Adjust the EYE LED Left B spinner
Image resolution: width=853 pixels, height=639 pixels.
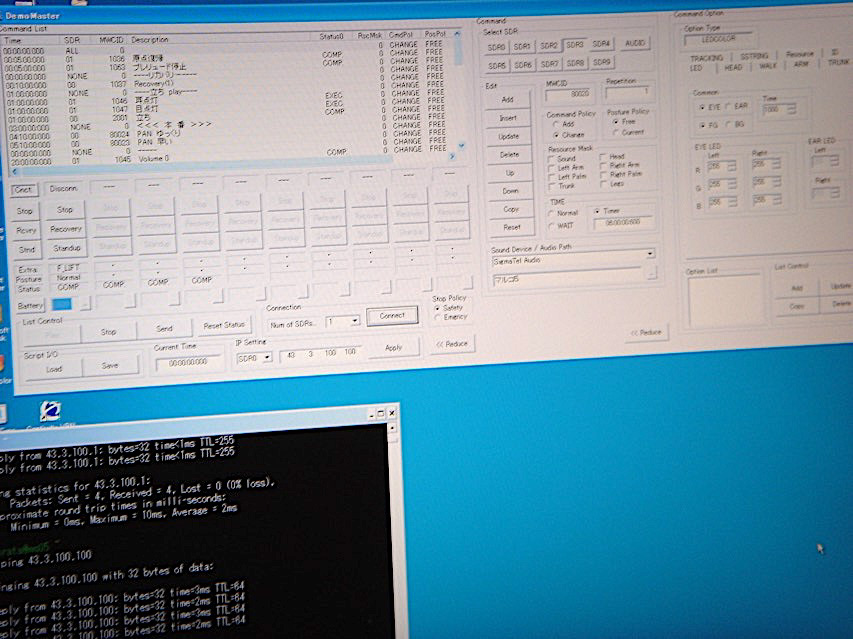pyautogui.click(x=732, y=202)
